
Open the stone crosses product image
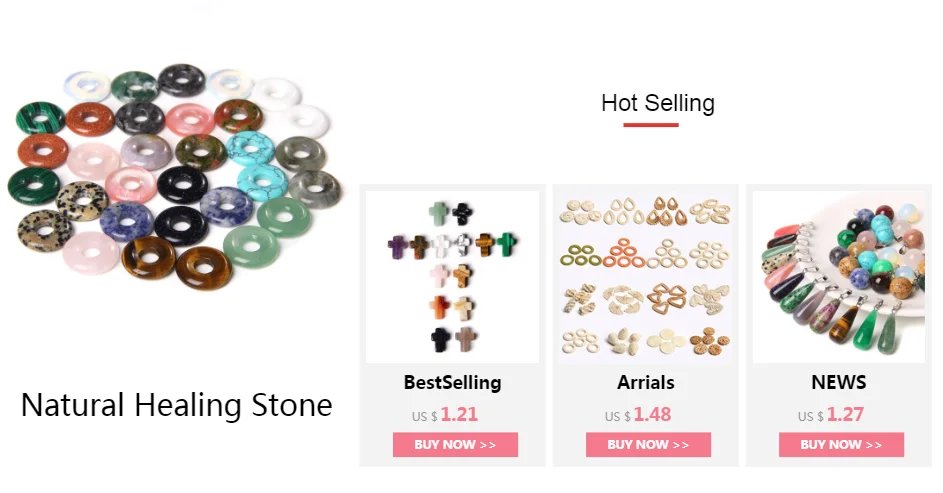pyautogui.click(x=452, y=277)
